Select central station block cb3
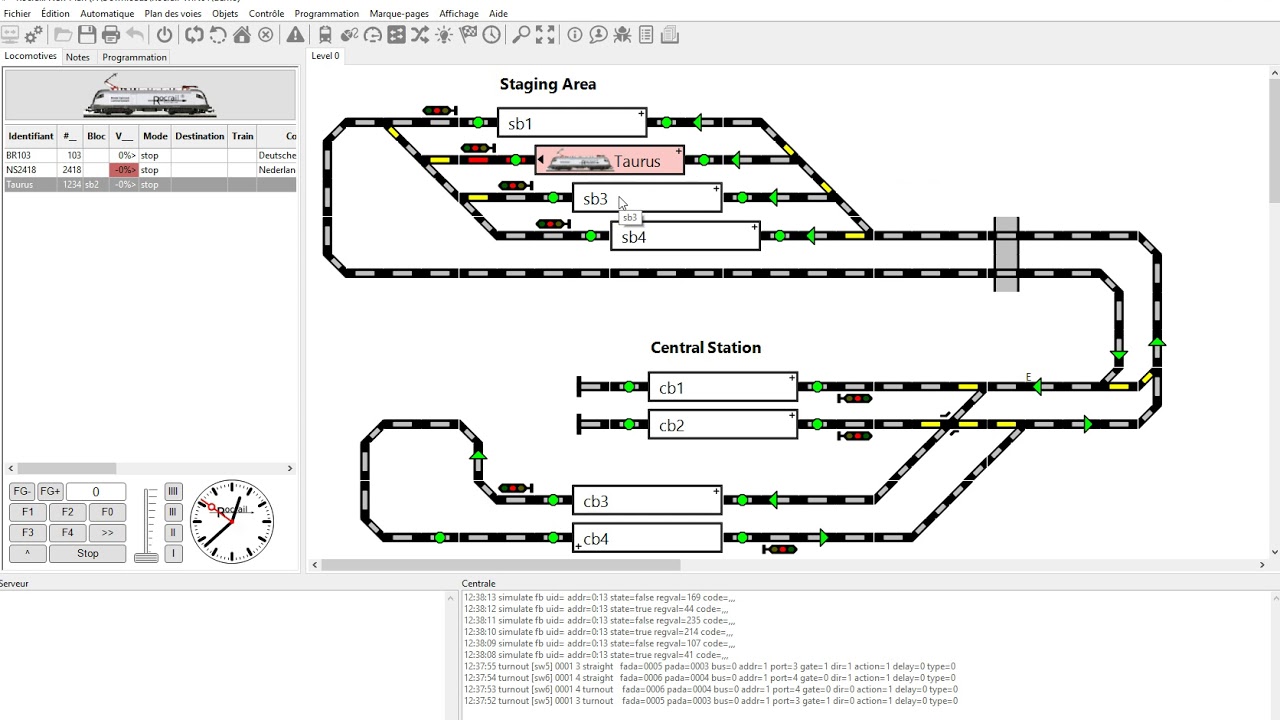 [647, 501]
